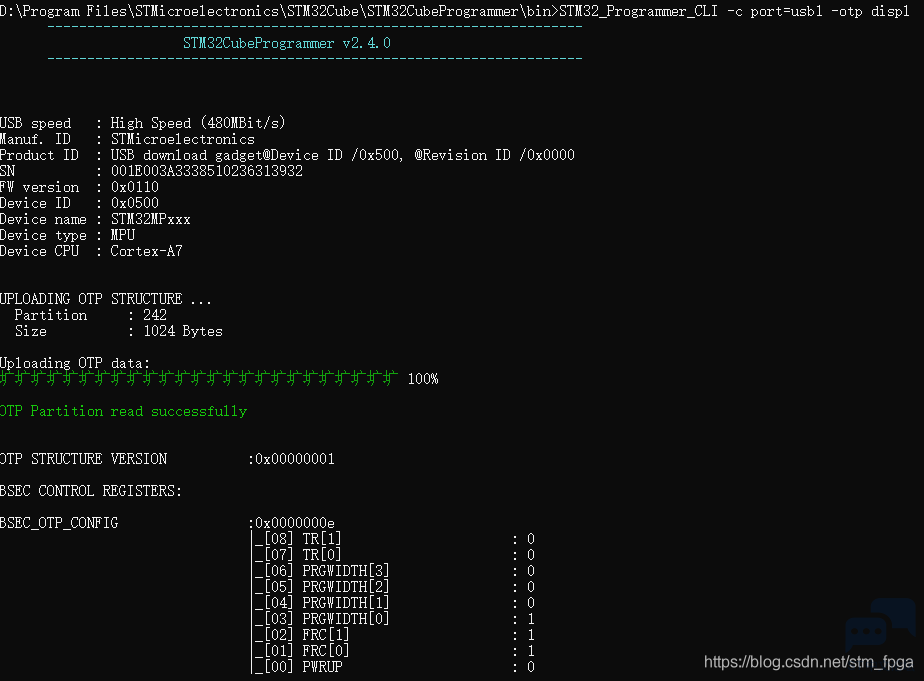Click the Uploading OTP data label
Image resolution: width=924 pixels, height=681 pixels.
75,363
